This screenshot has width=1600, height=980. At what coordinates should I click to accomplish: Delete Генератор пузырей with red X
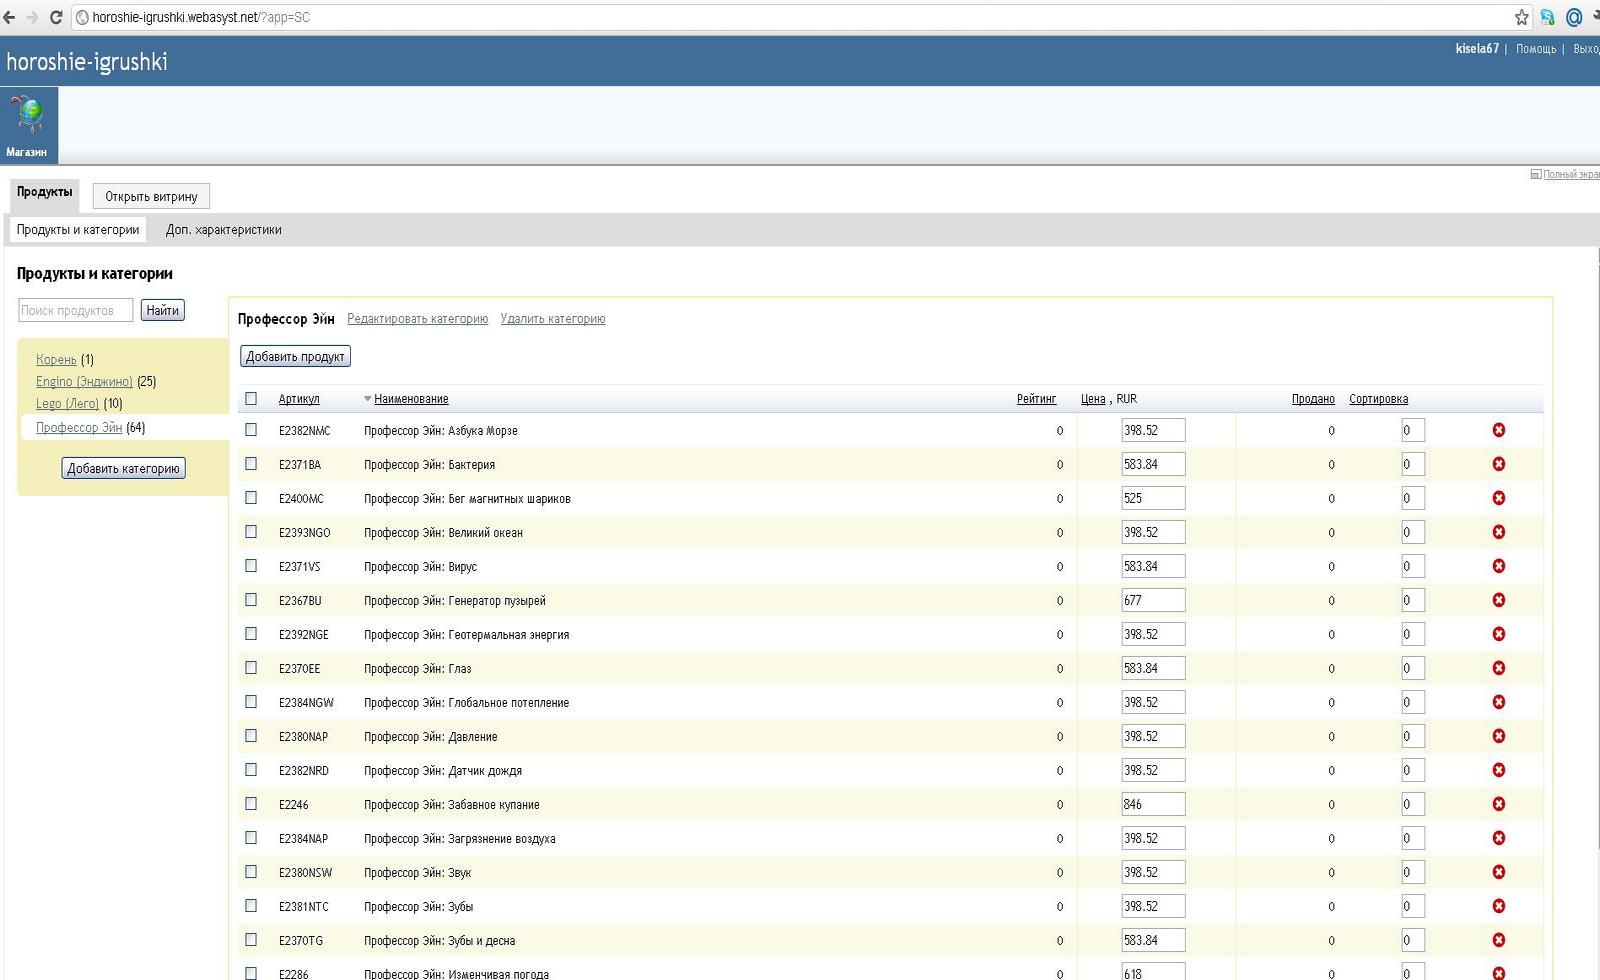click(x=1498, y=600)
